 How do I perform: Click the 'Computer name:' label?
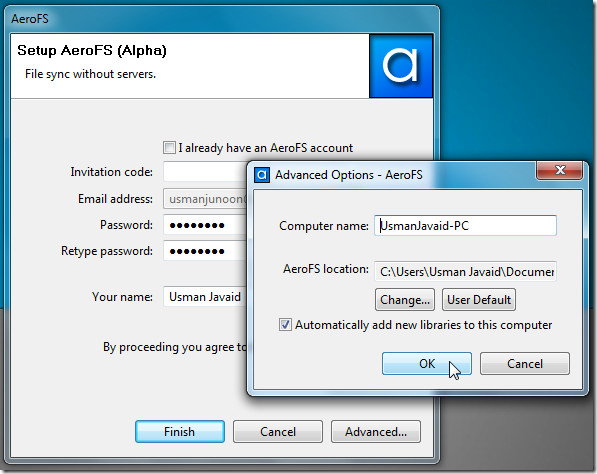click(x=324, y=226)
